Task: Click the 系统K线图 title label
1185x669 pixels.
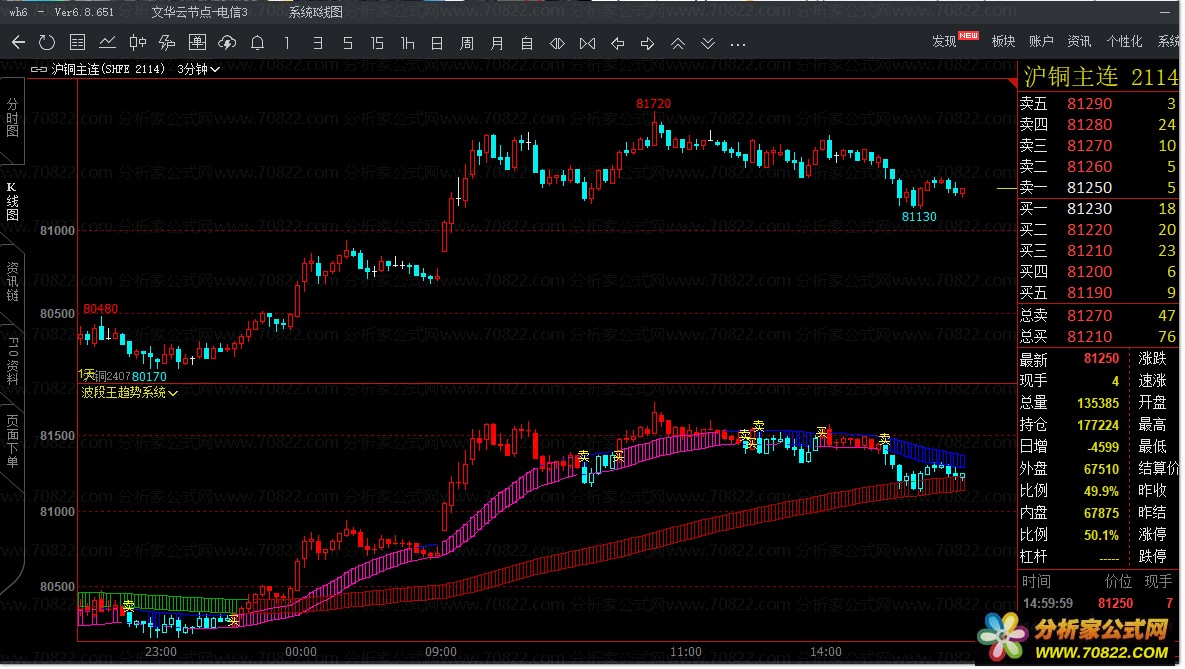Action: click(316, 12)
